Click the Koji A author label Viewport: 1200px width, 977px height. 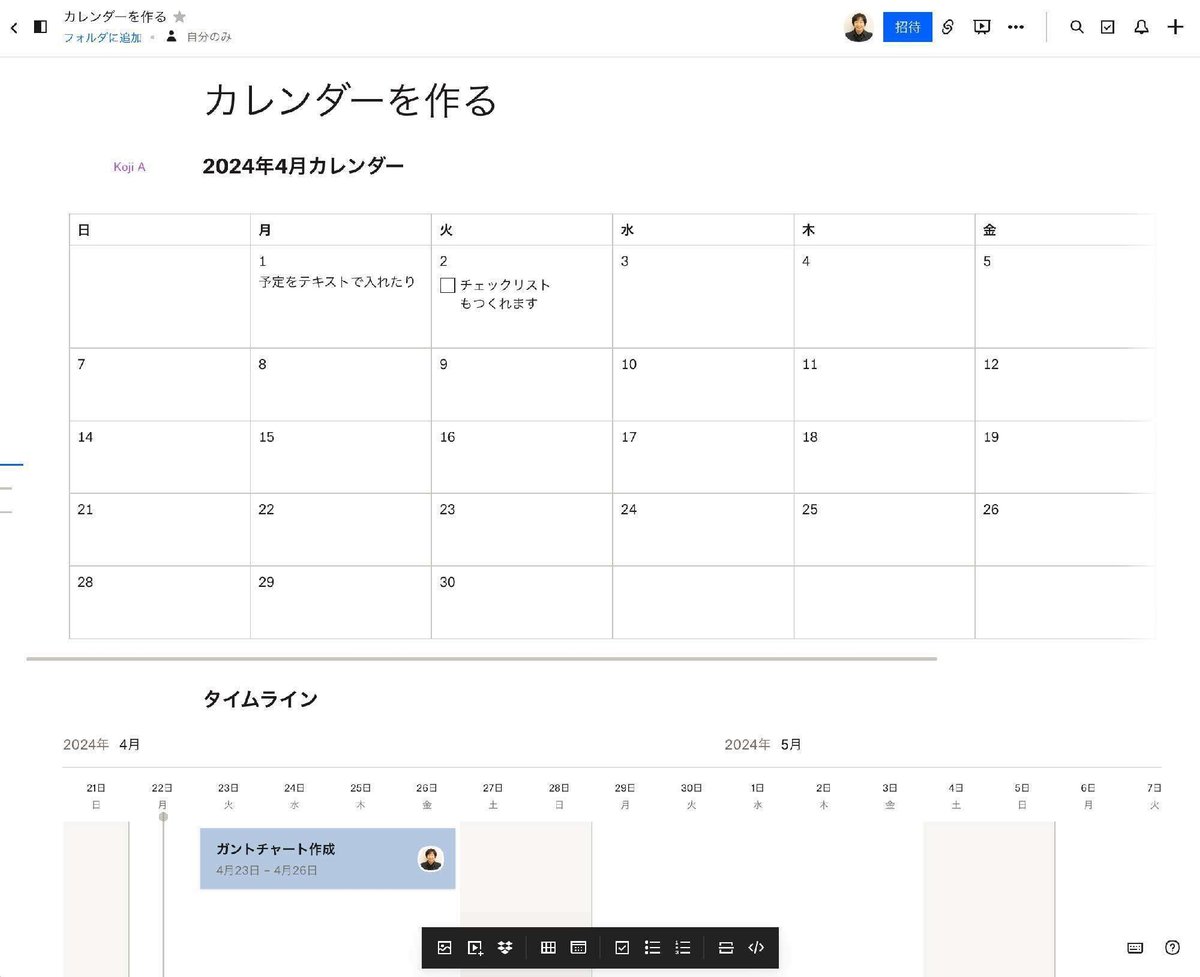click(x=129, y=167)
